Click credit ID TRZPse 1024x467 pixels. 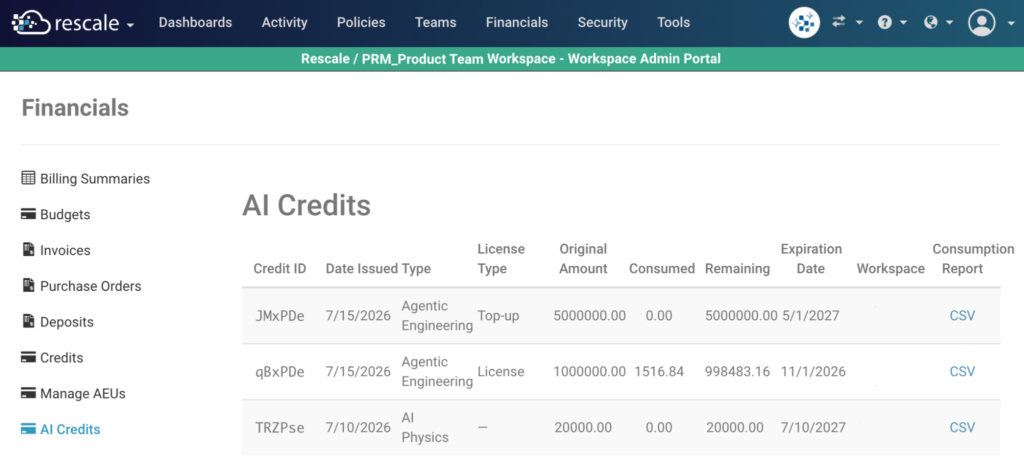[280, 428]
